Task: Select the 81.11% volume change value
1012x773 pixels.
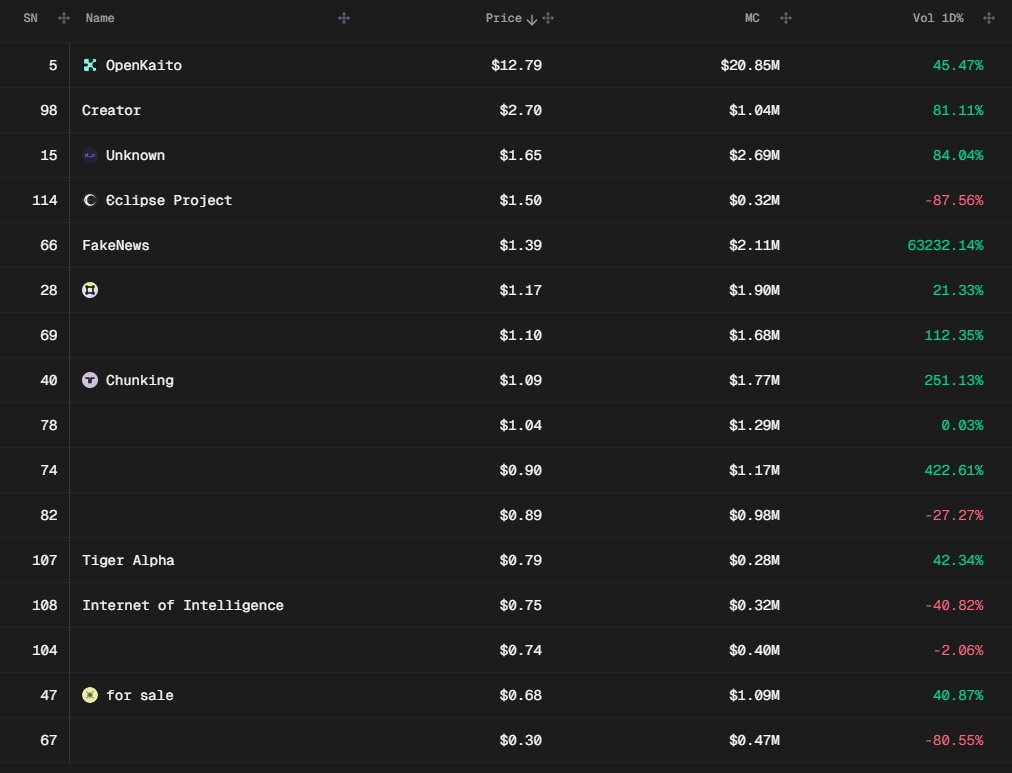Action: 958,110
